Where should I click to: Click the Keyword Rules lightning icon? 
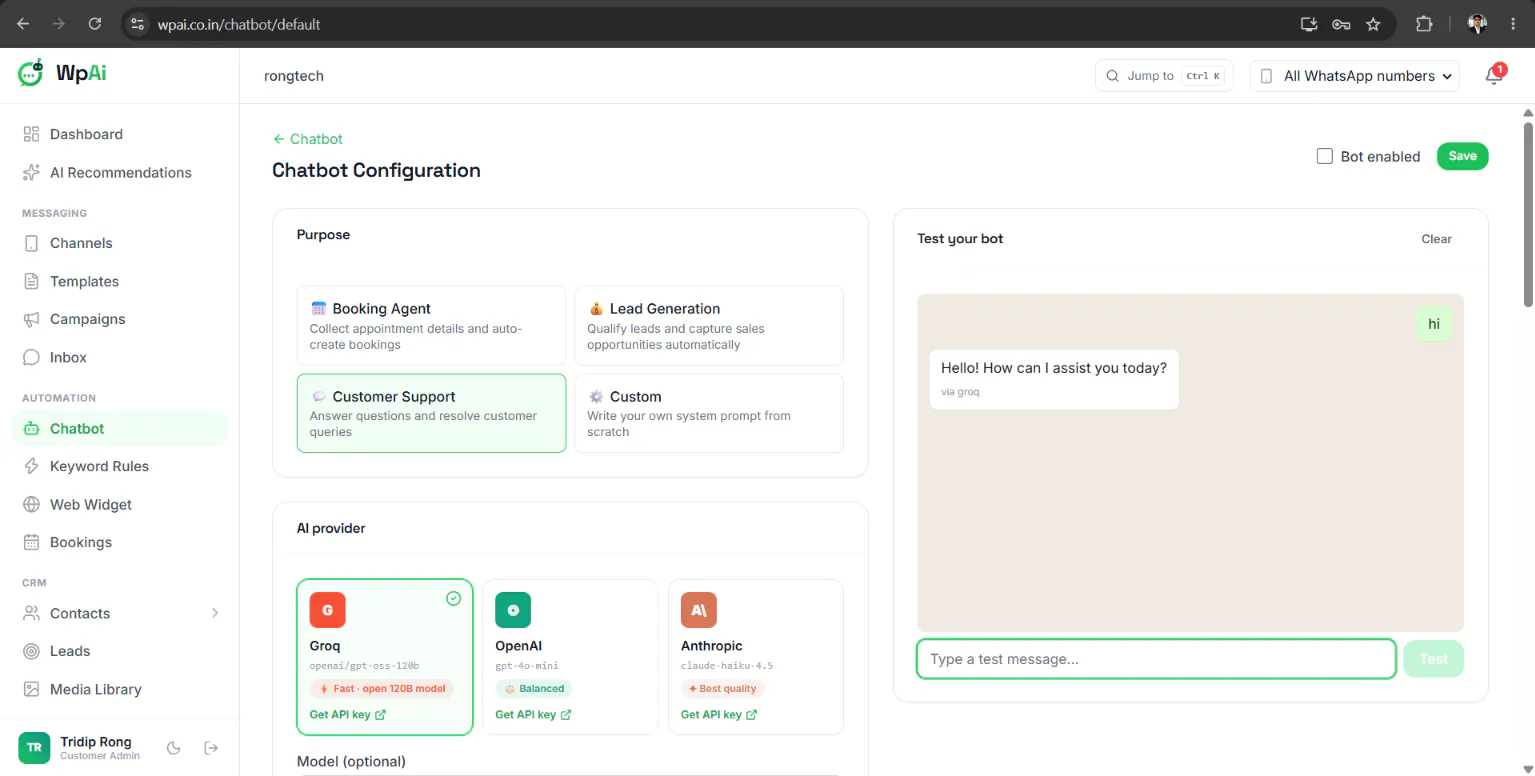[x=31, y=466]
